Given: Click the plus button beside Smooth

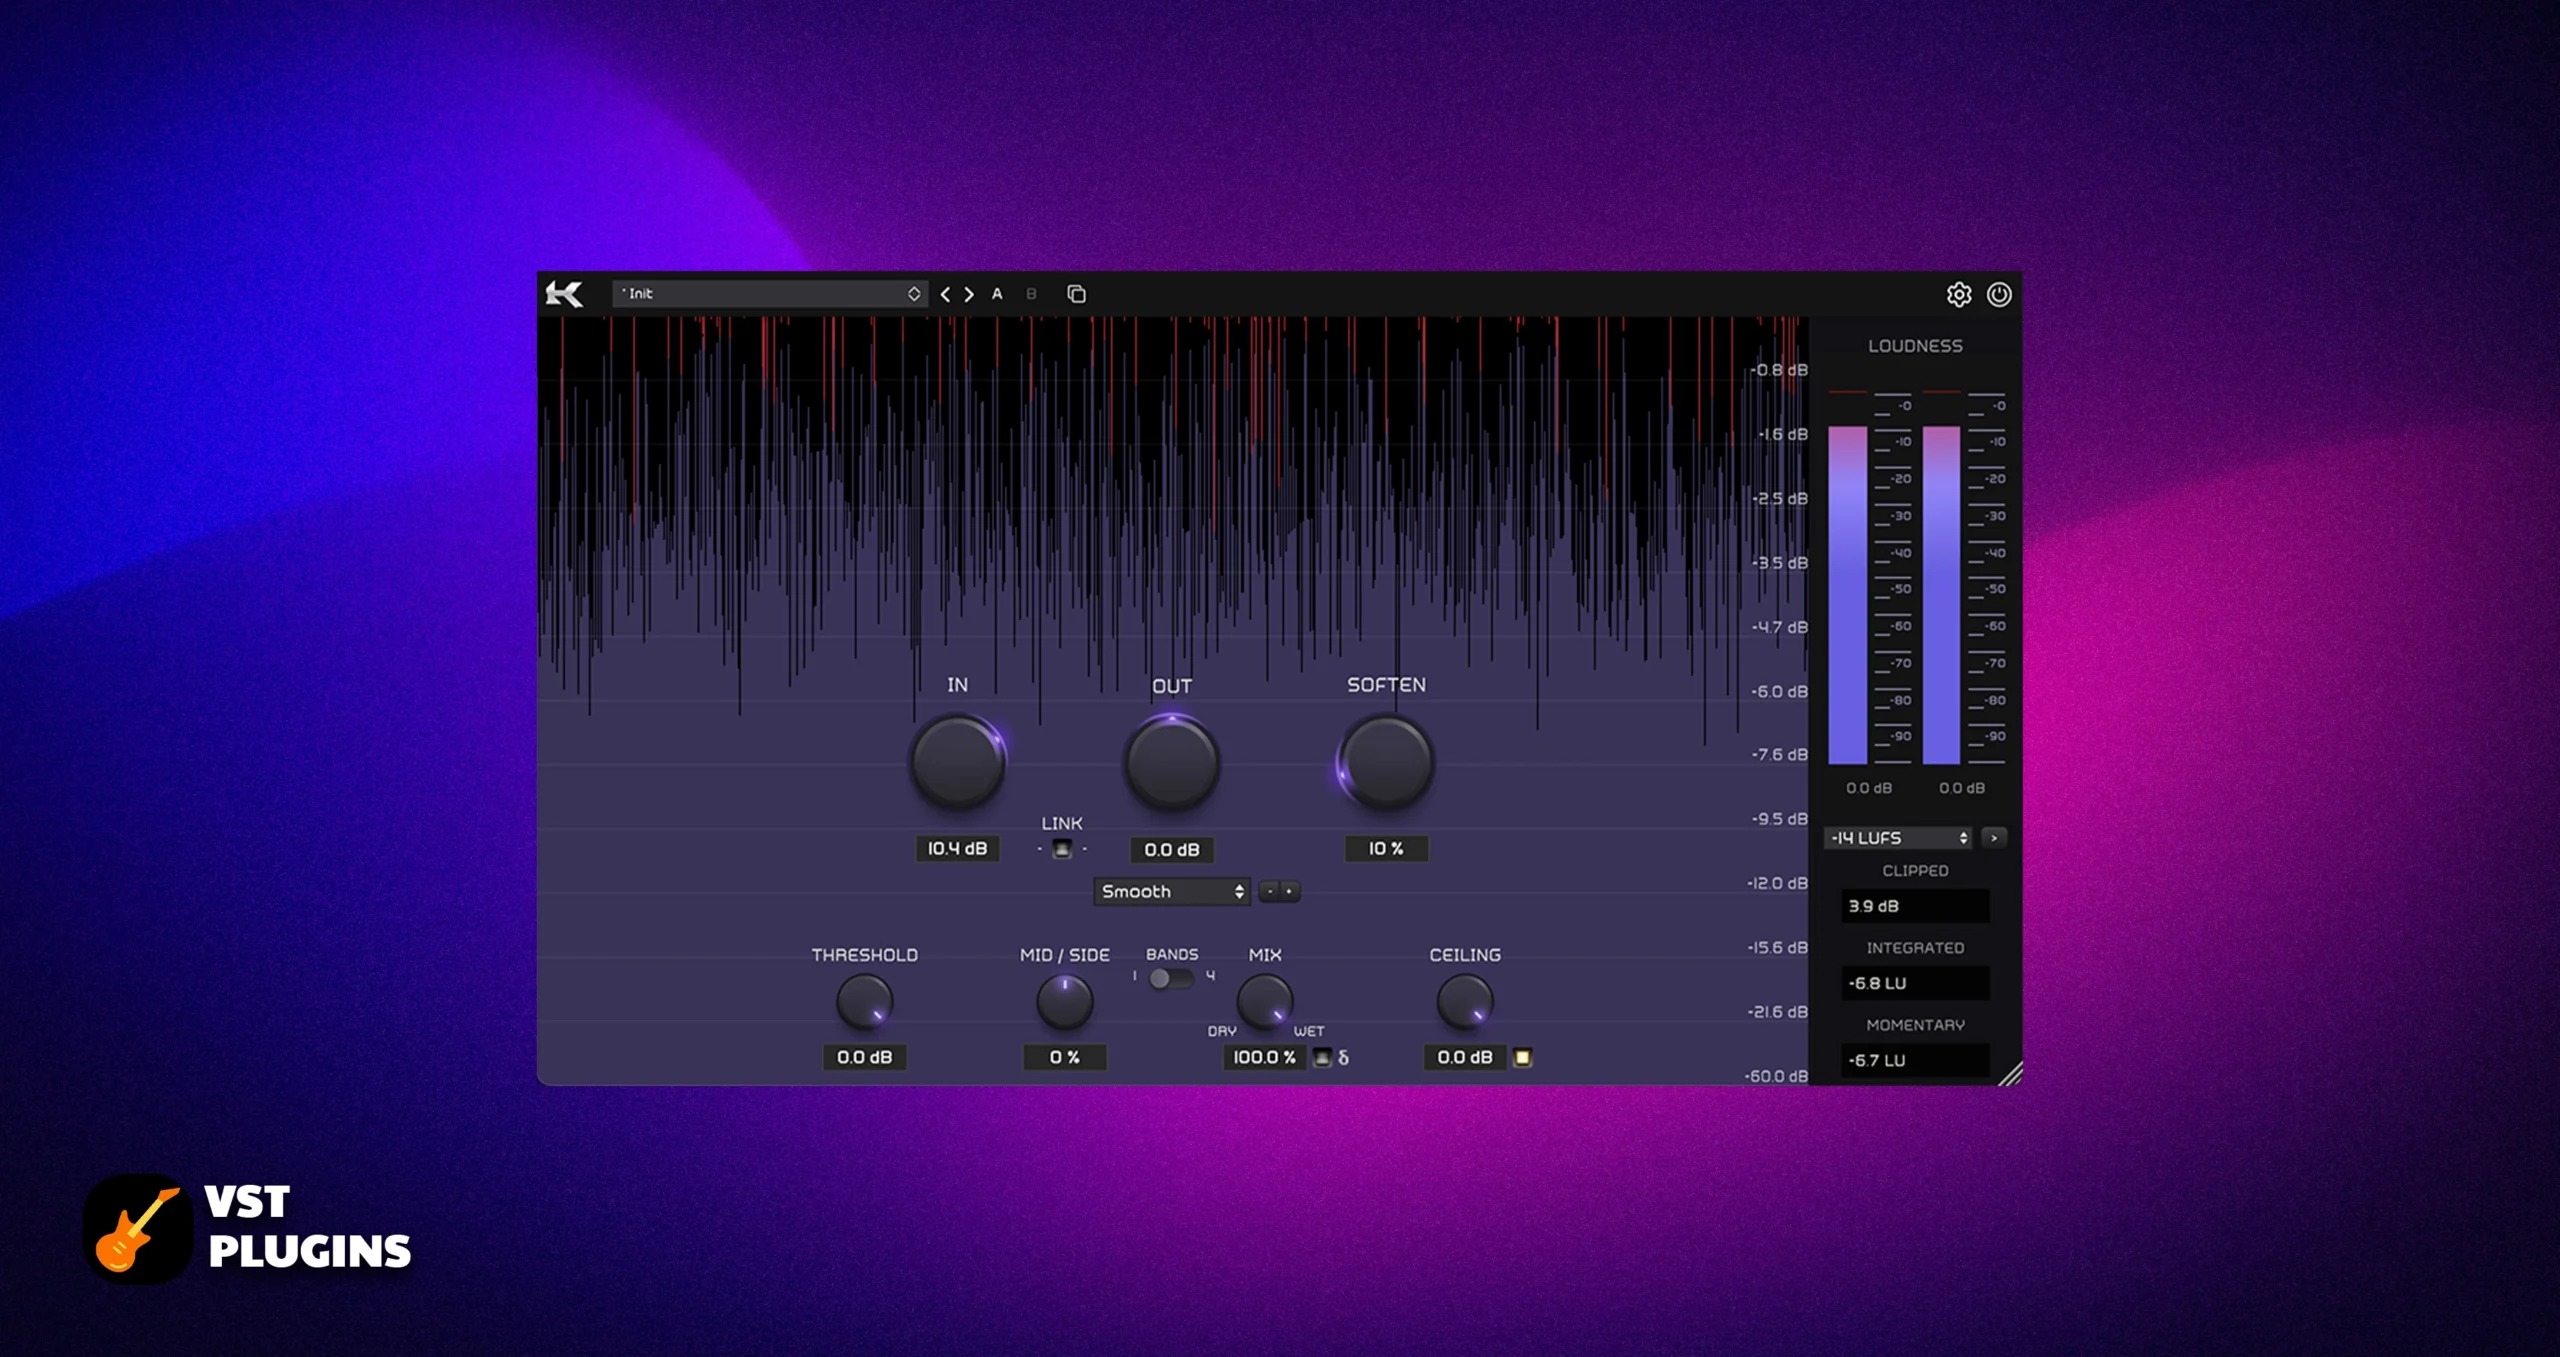Looking at the screenshot, I should (1290, 891).
